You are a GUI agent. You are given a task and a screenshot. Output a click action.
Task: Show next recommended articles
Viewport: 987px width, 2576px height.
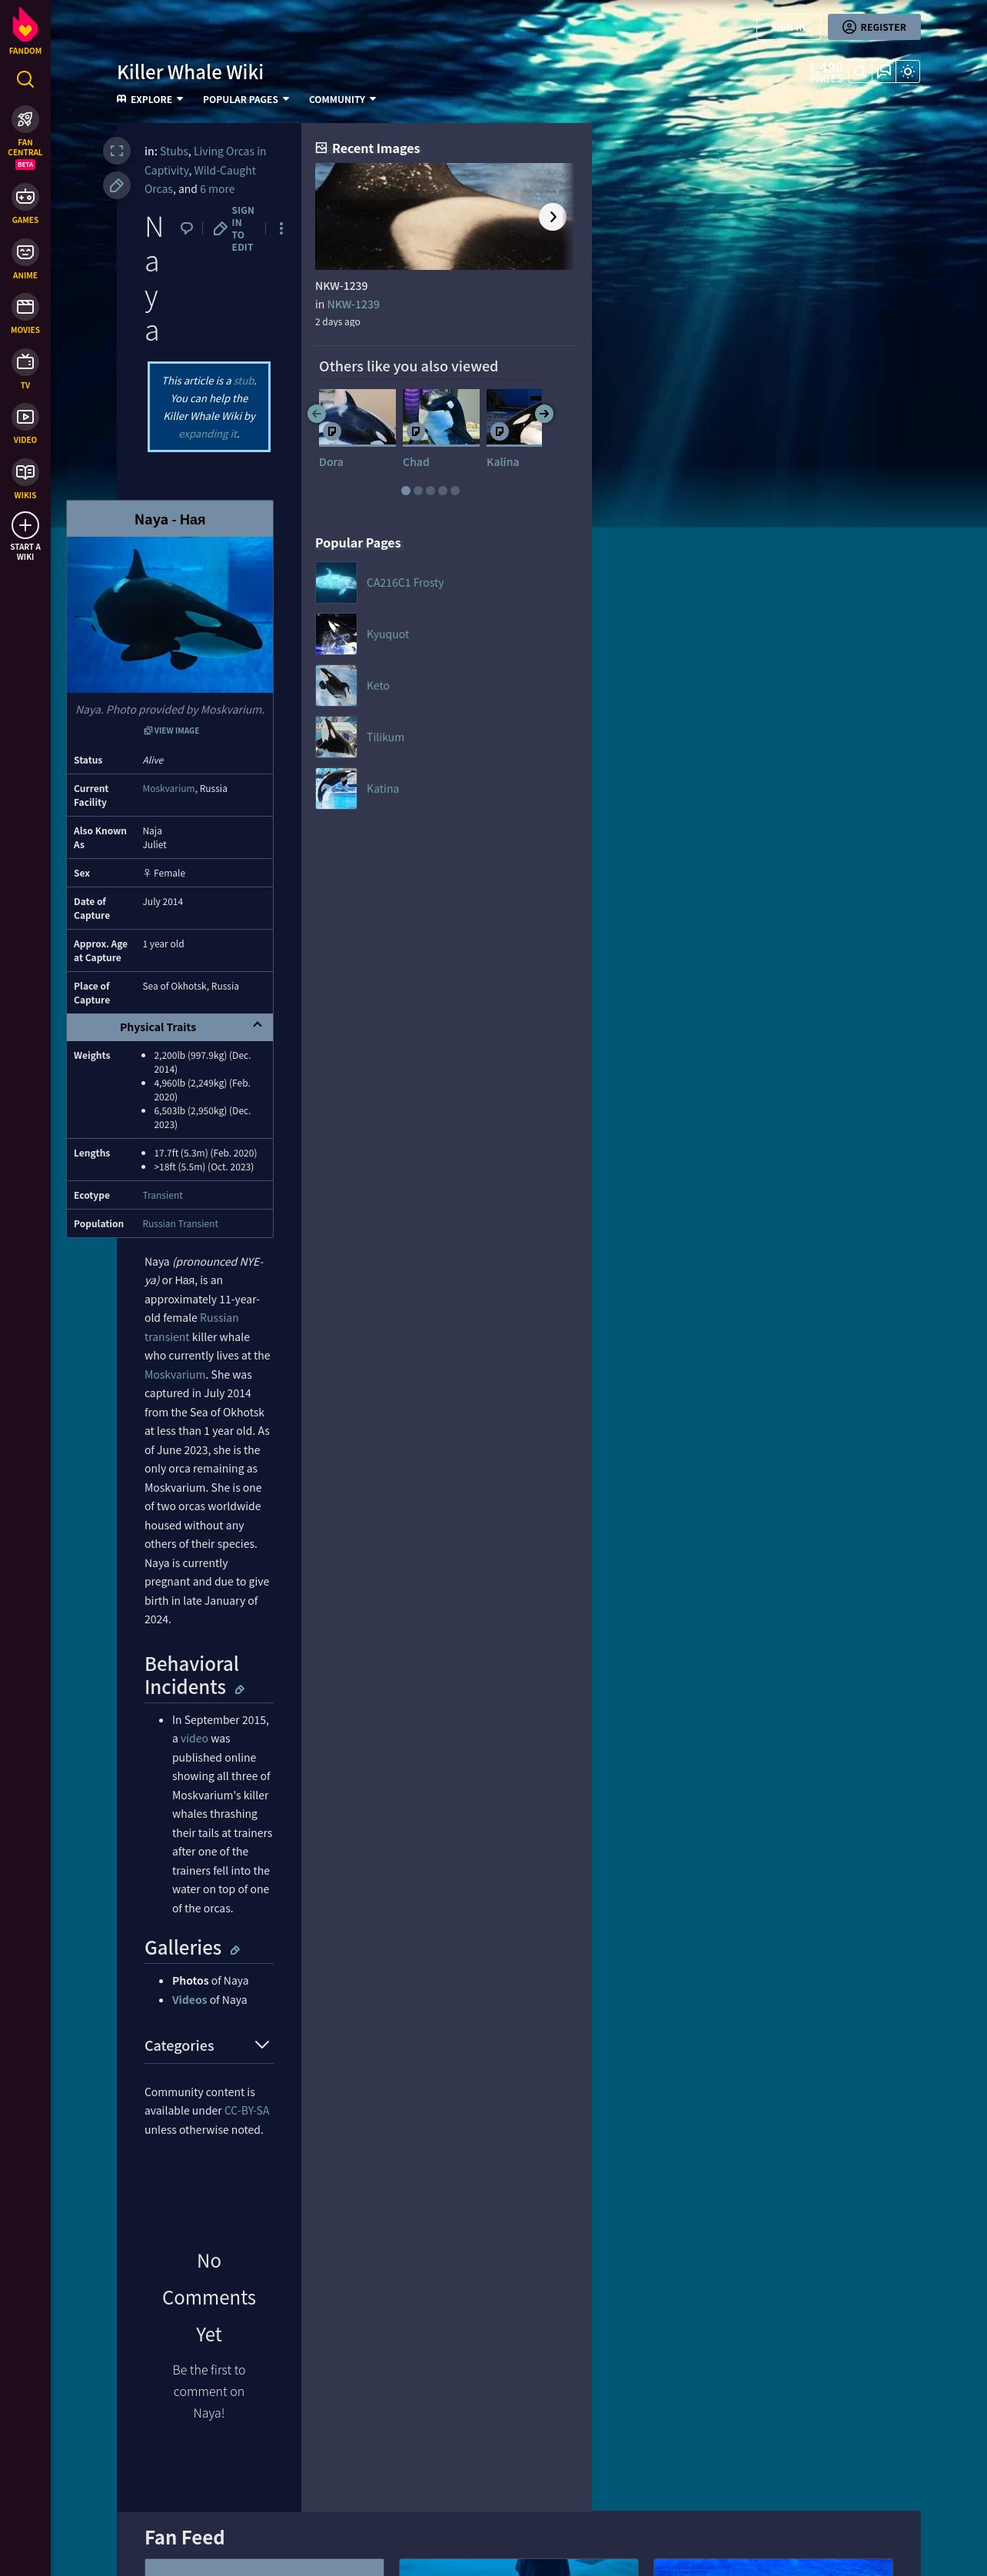tap(544, 413)
